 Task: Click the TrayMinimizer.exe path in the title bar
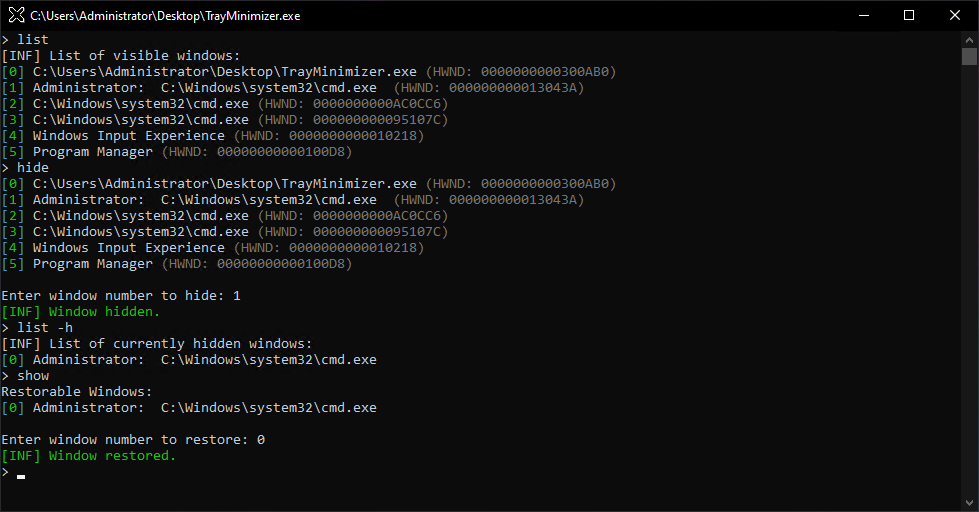pyautogui.click(x=165, y=16)
